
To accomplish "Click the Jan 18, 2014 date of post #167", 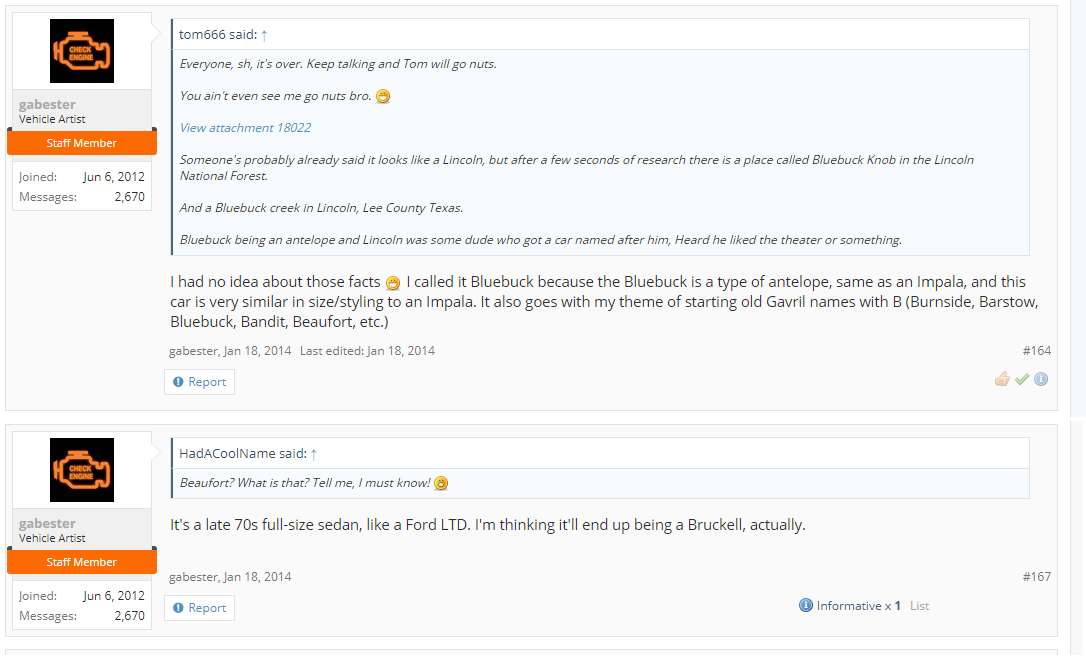I will click(257, 577).
